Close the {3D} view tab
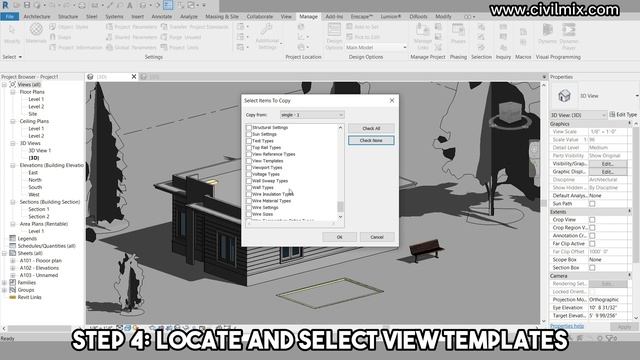640x360 pixels. tap(133, 77)
